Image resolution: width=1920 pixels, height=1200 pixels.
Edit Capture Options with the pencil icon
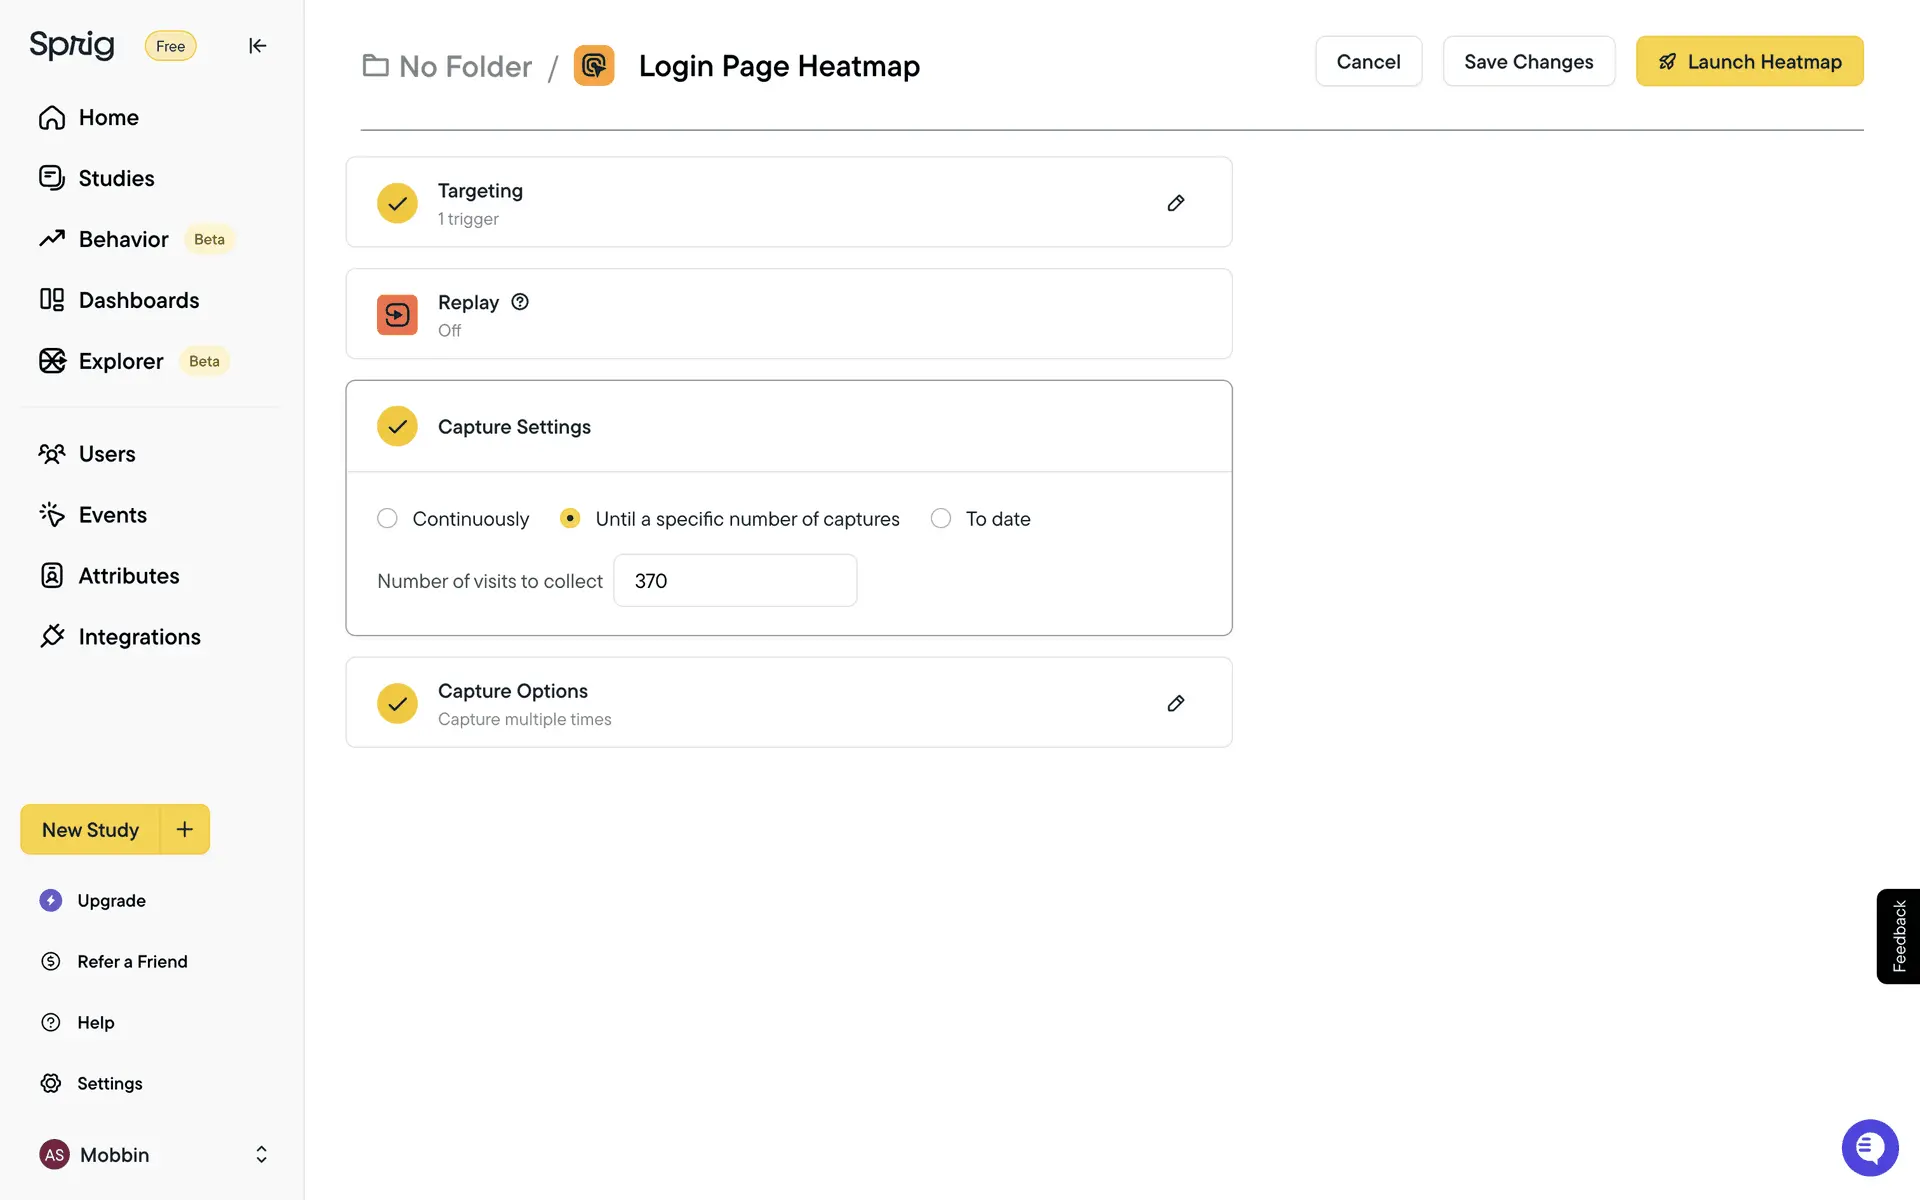[1176, 703]
